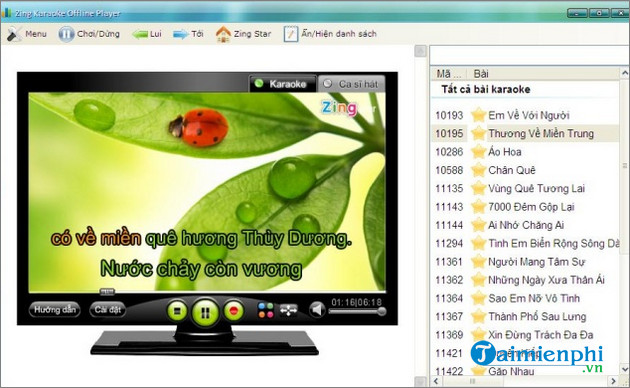Click star icon for Người Mang Tâm Sự
630x388 pixels.
point(478,262)
